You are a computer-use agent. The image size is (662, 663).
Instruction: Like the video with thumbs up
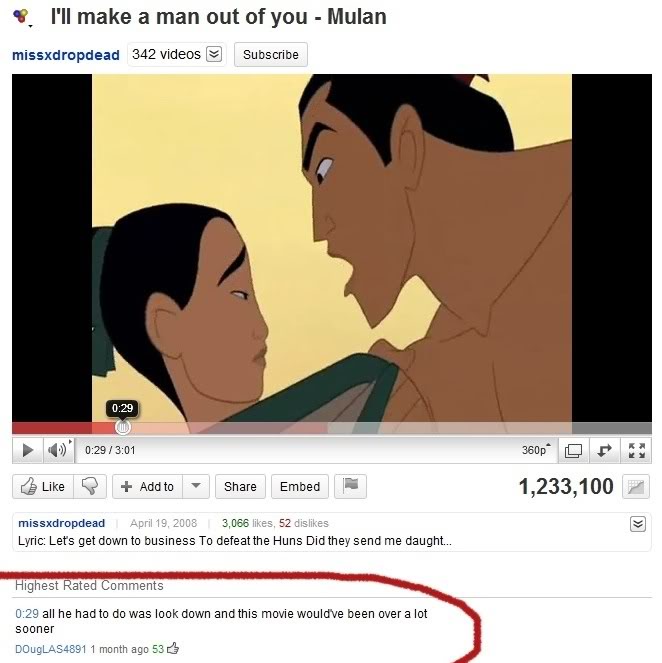[43, 486]
